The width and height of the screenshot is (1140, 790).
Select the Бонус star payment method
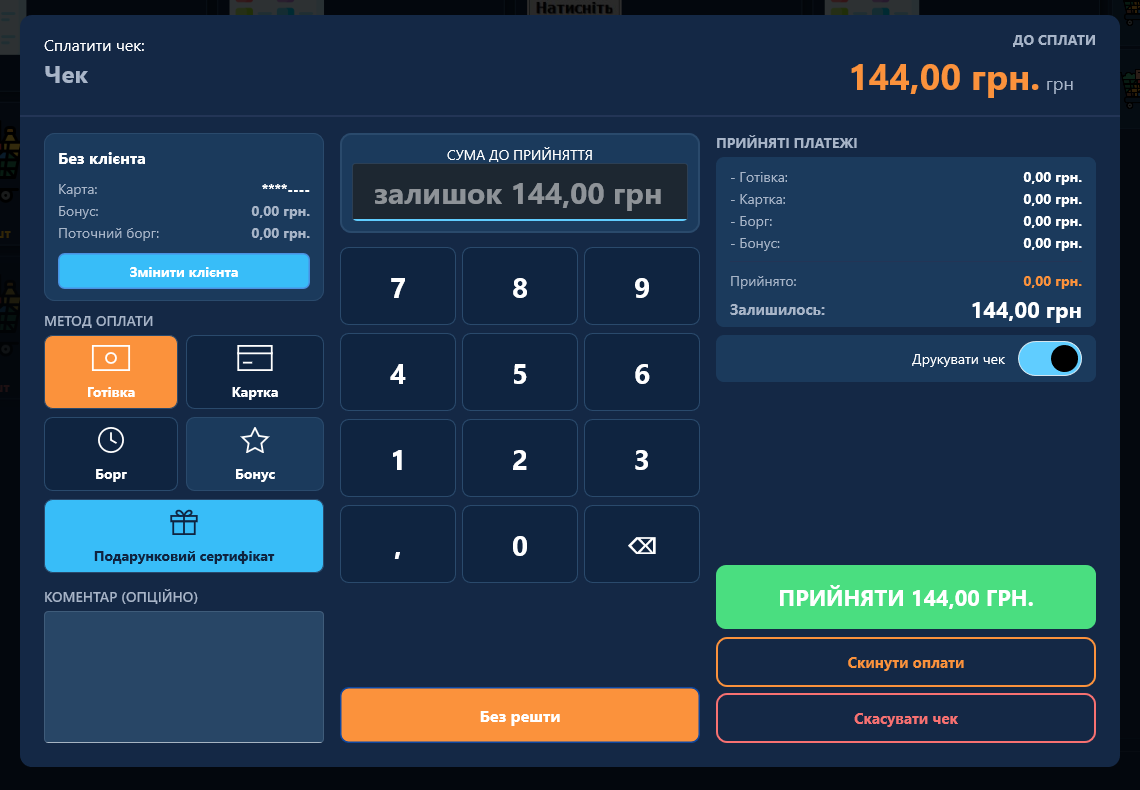[x=254, y=454]
